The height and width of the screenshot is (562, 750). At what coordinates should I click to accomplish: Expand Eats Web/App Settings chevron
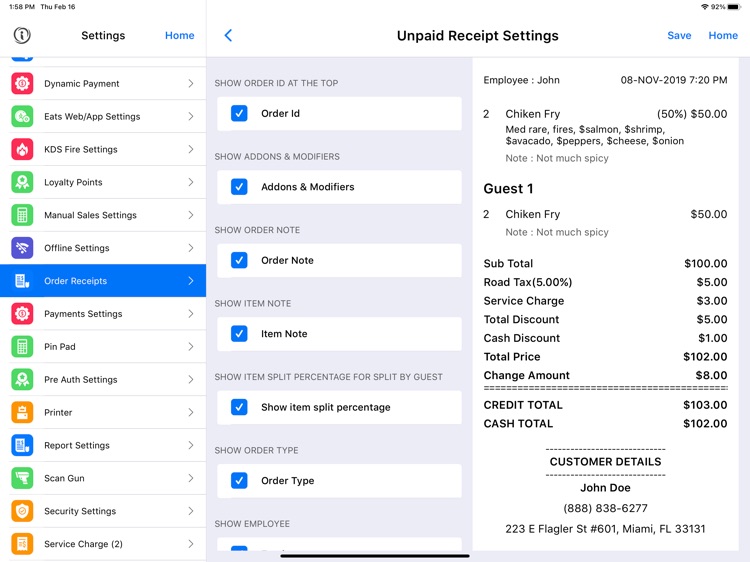pyautogui.click(x=191, y=116)
